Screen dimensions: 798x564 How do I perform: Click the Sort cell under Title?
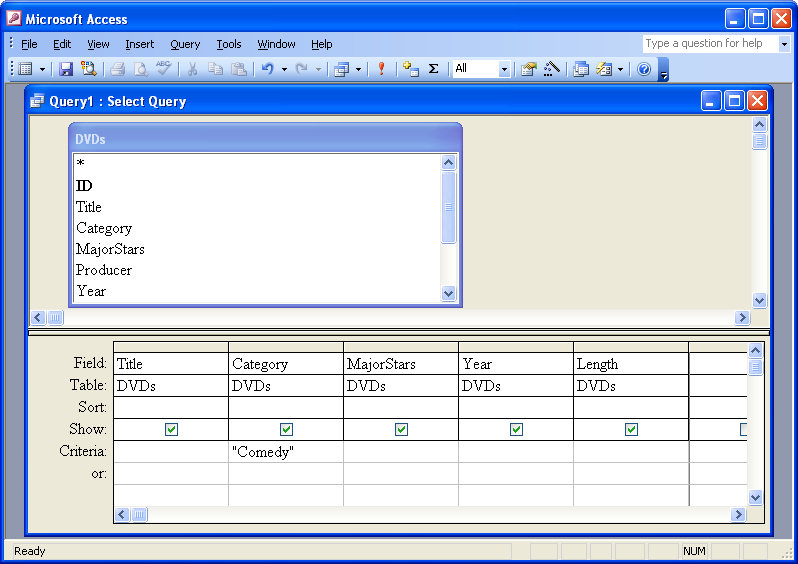pos(171,407)
